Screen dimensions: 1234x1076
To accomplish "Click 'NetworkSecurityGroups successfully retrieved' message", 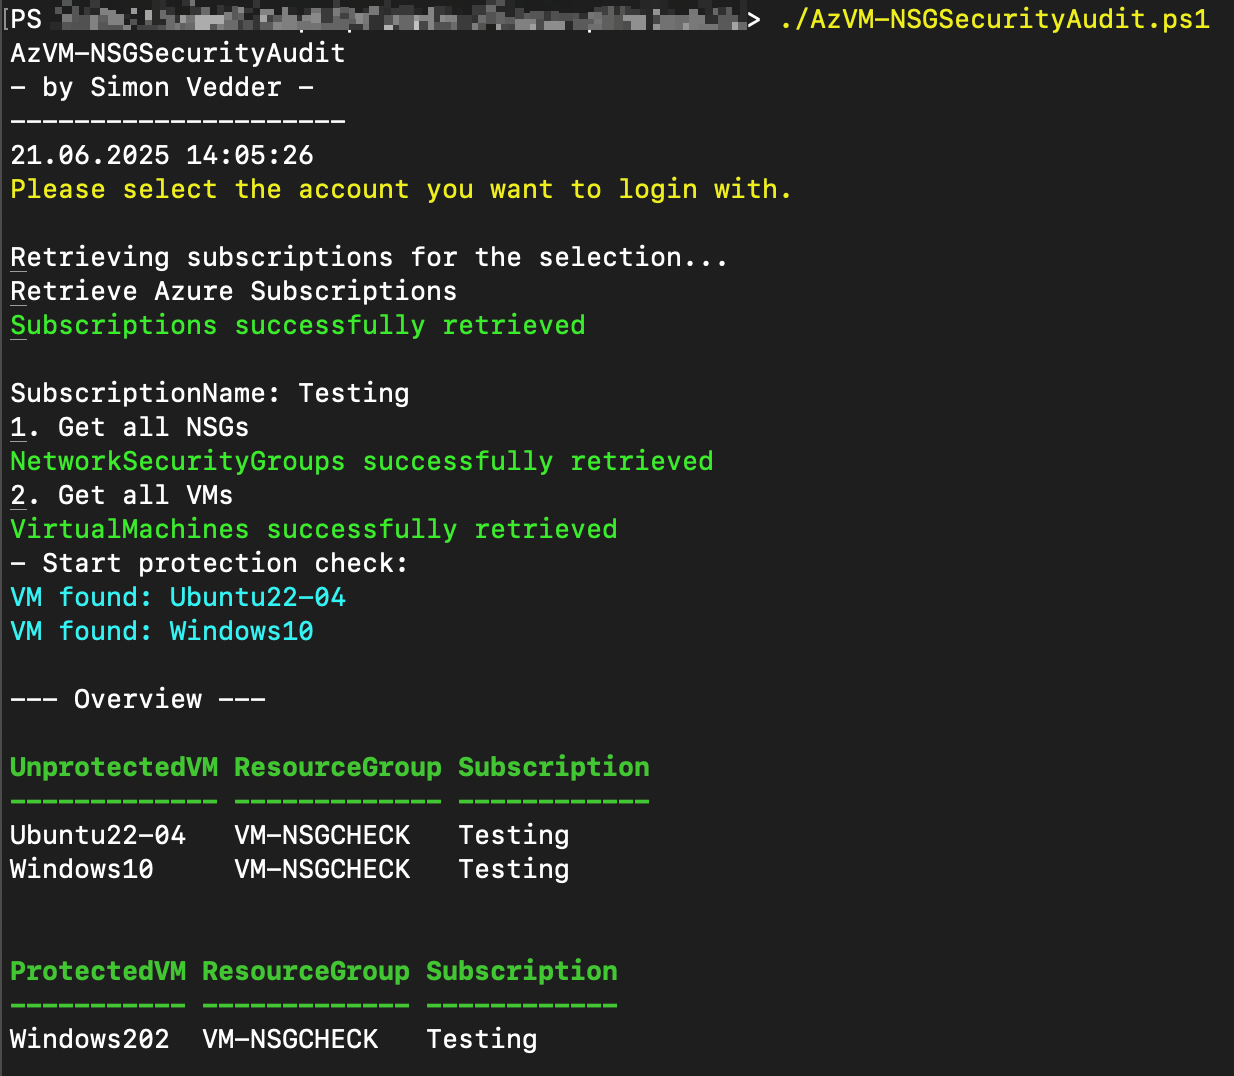I will tap(362, 461).
